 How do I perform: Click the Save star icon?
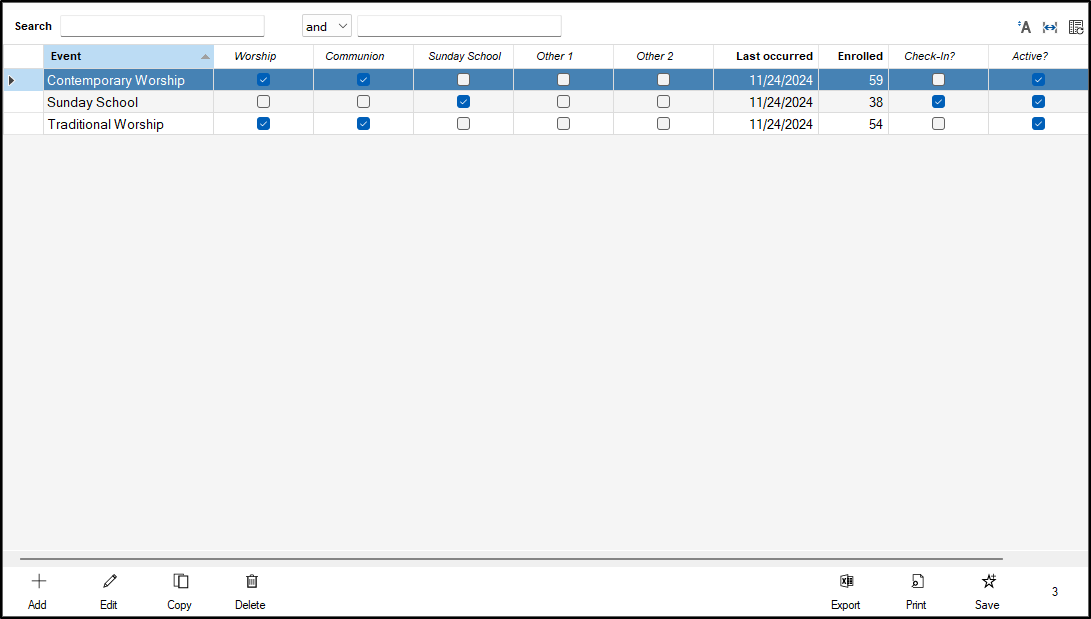[x=988, y=582]
